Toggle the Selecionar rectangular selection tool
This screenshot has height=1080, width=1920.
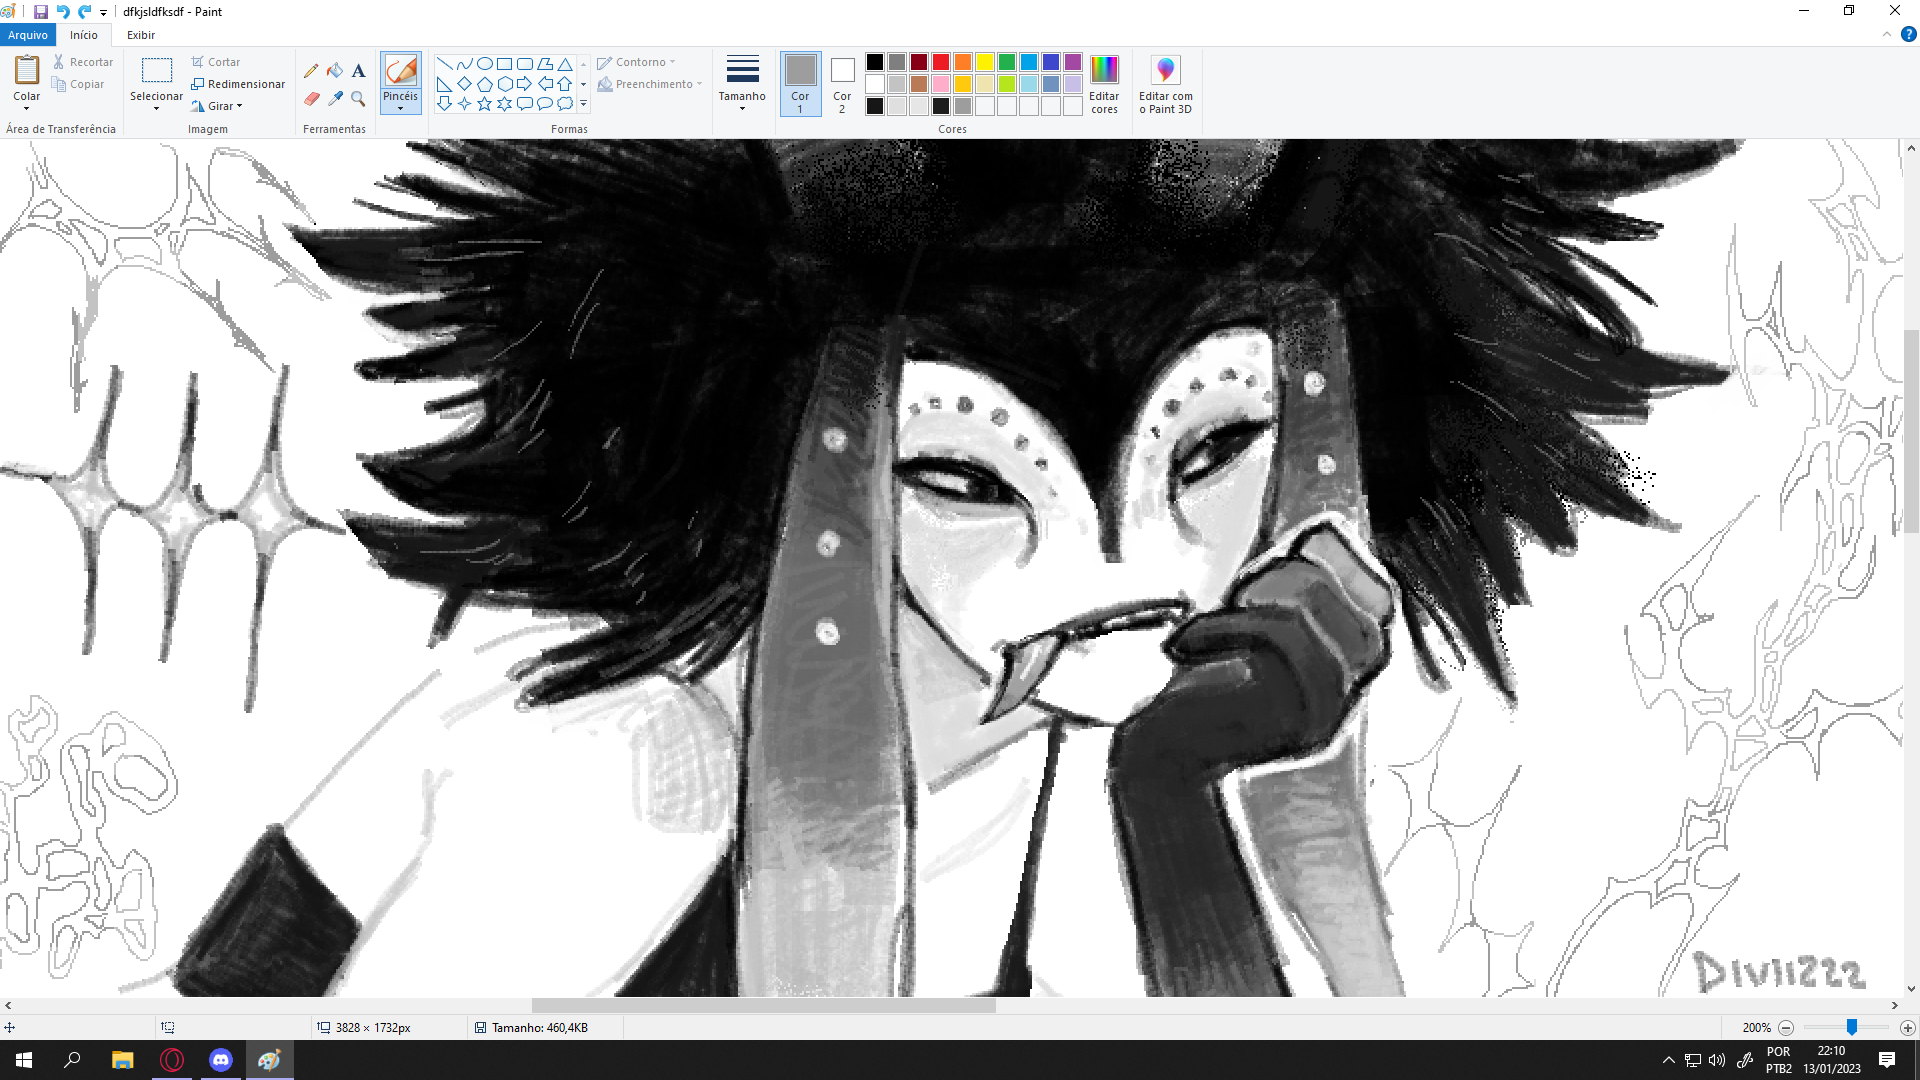(156, 71)
